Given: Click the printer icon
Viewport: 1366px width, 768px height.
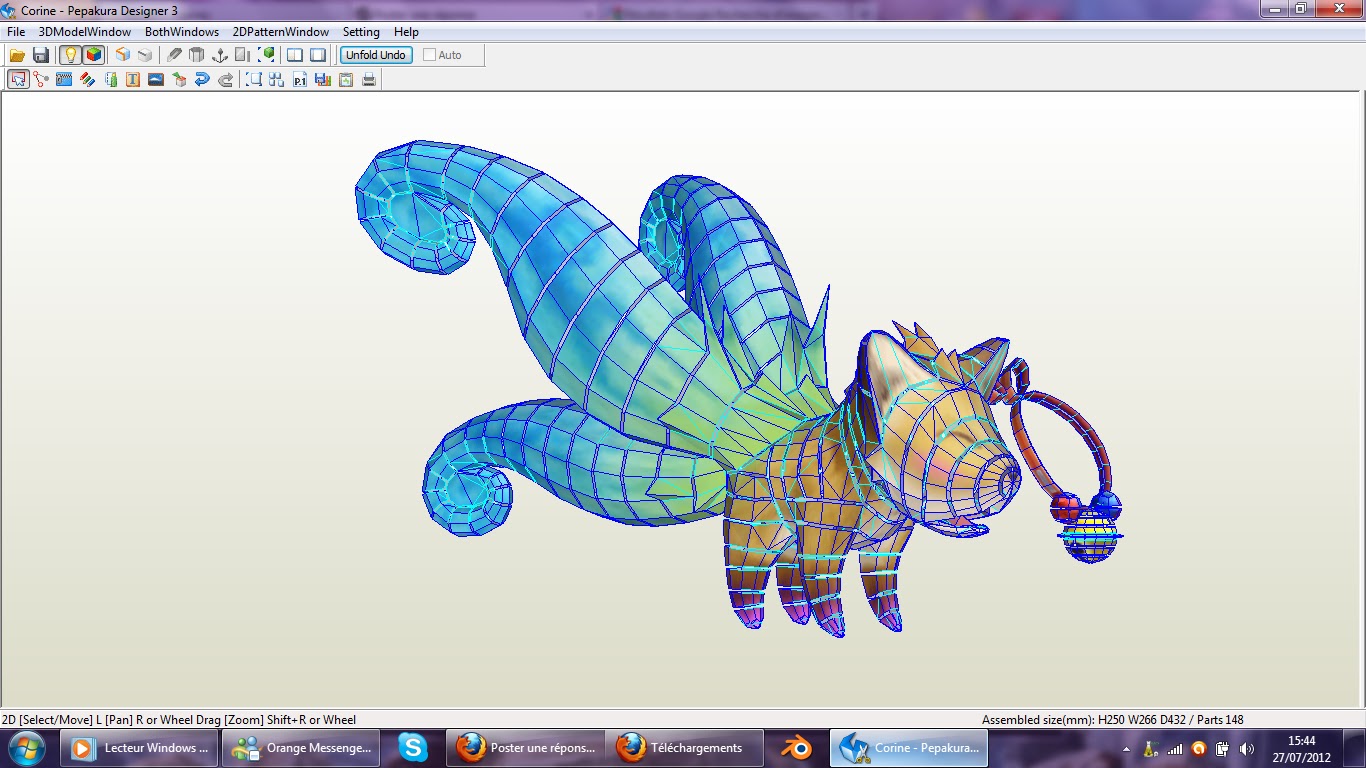Looking at the screenshot, I should [369, 79].
